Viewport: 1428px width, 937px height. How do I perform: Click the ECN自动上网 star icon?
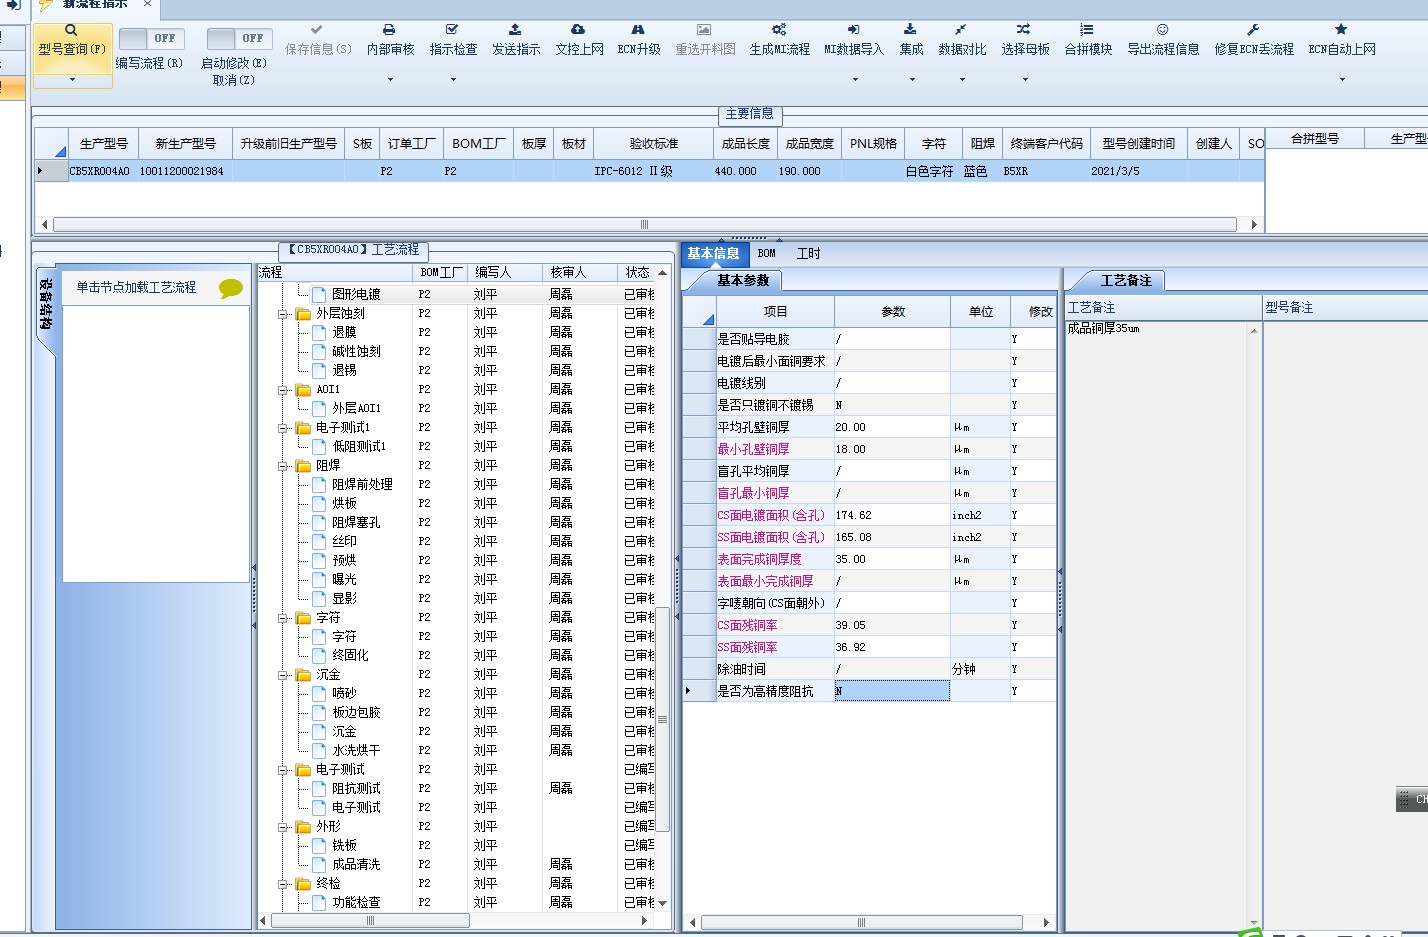point(1341,30)
